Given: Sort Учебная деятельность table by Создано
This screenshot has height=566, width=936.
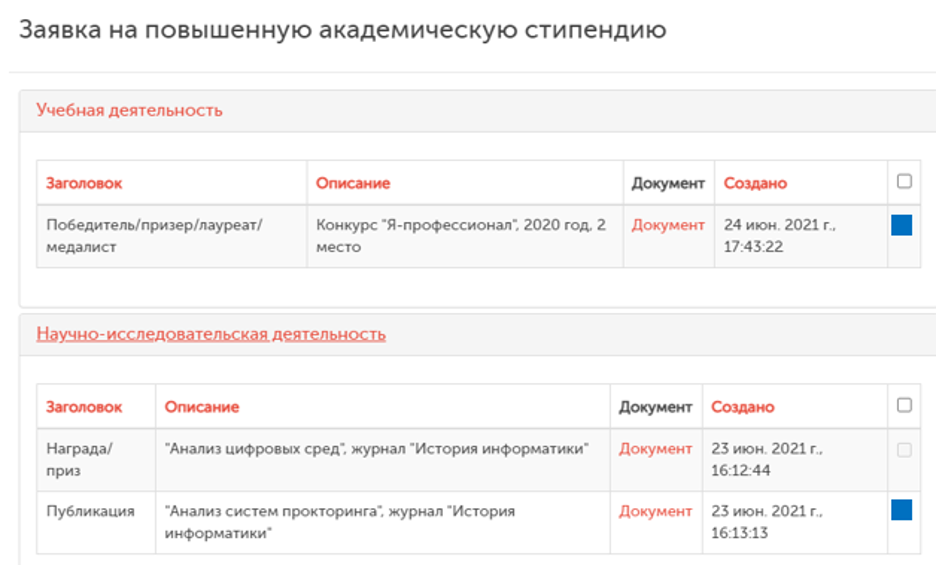Looking at the screenshot, I should (x=755, y=183).
